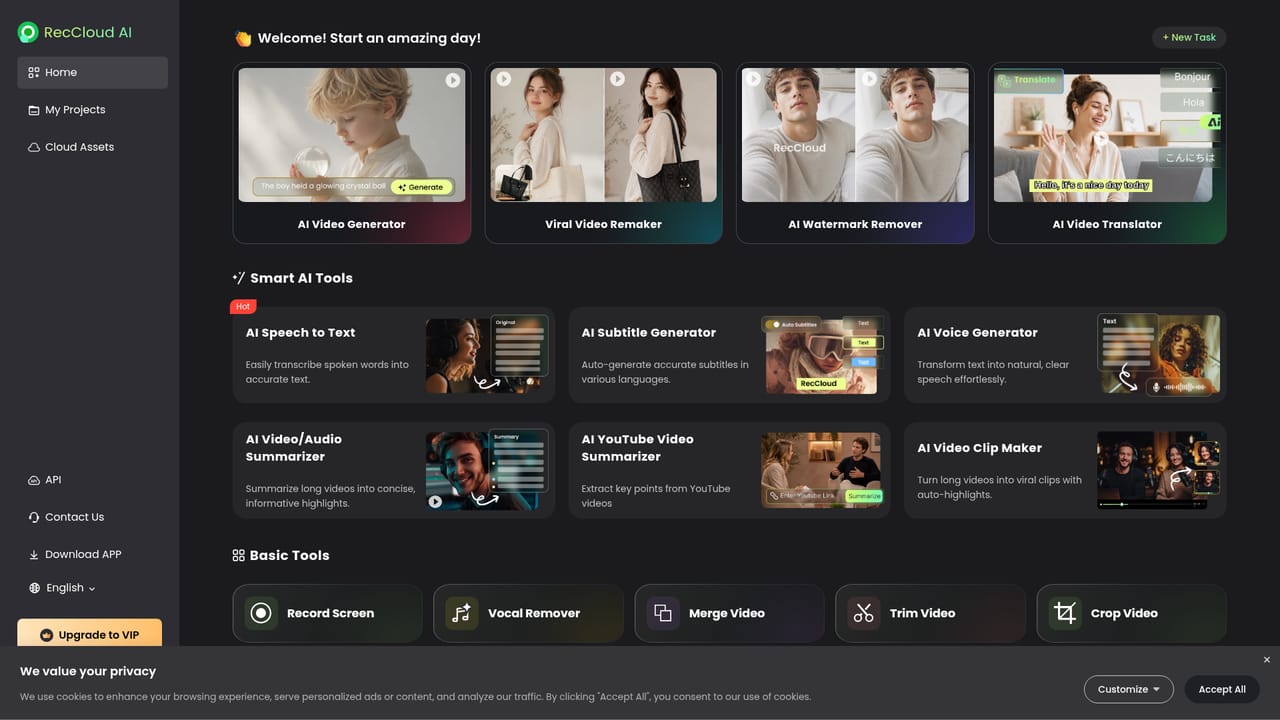Click the Download APP arrow icon
The height and width of the screenshot is (720, 1280).
[x=34, y=554]
